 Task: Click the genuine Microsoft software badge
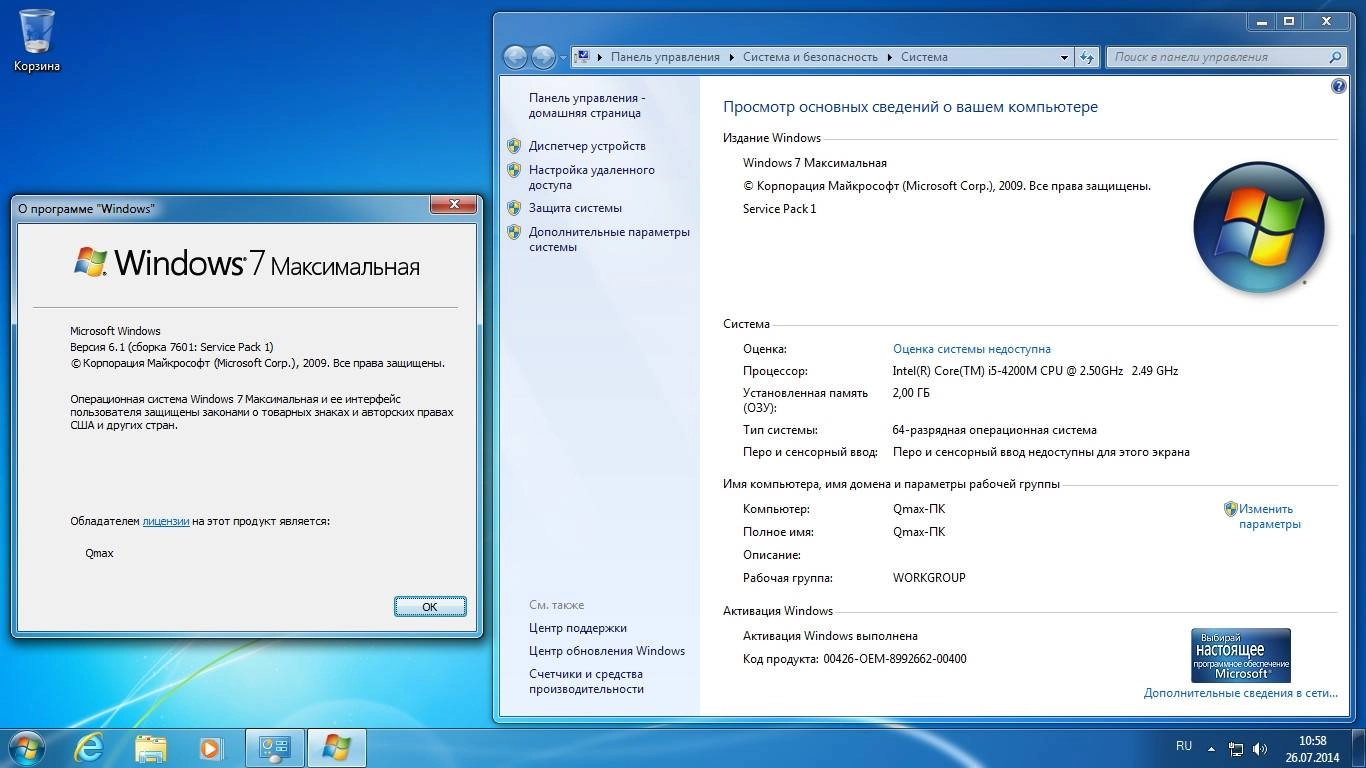(x=1240, y=655)
